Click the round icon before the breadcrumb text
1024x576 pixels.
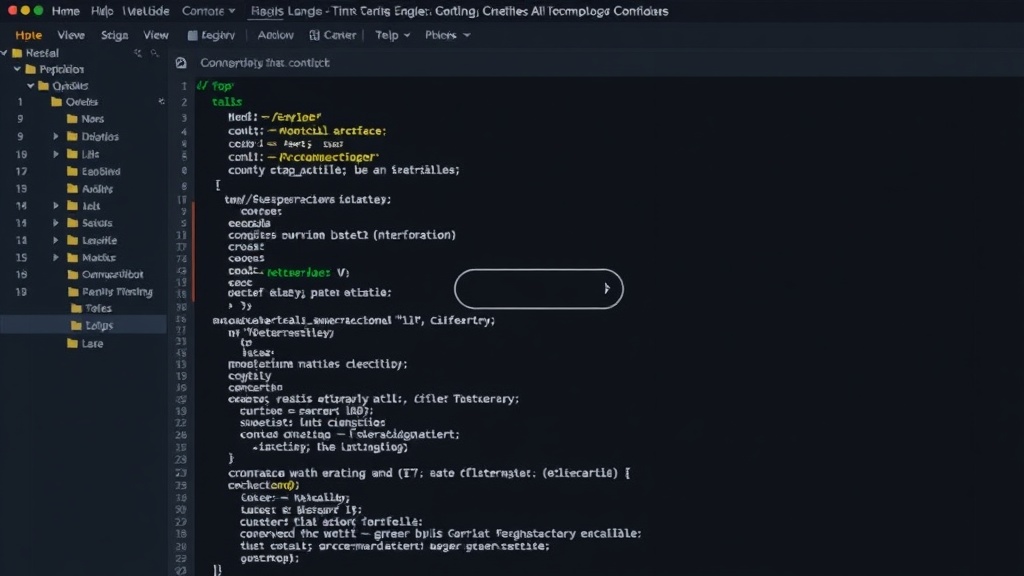pos(181,63)
